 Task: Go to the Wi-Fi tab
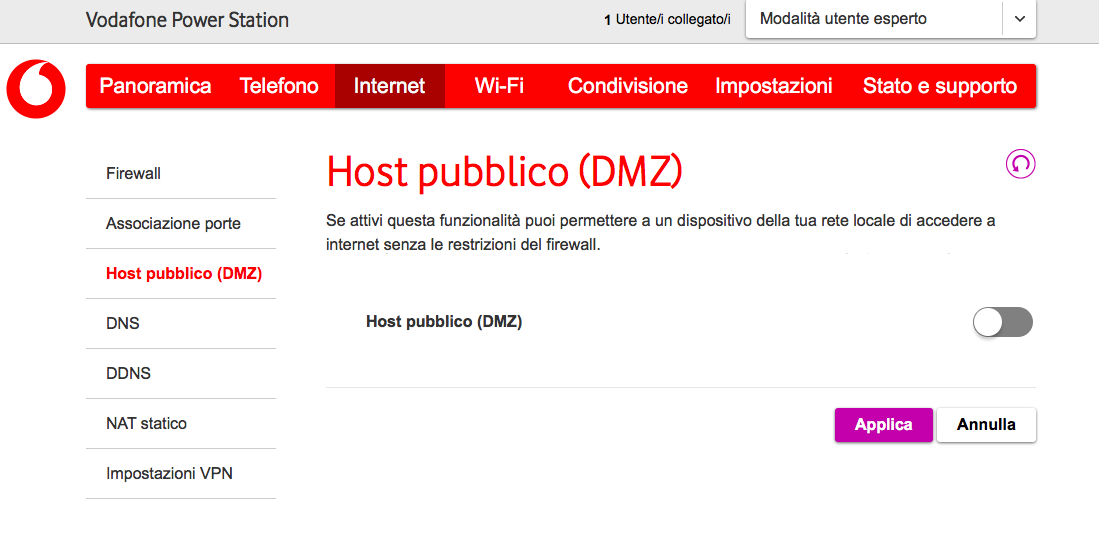pyautogui.click(x=499, y=86)
